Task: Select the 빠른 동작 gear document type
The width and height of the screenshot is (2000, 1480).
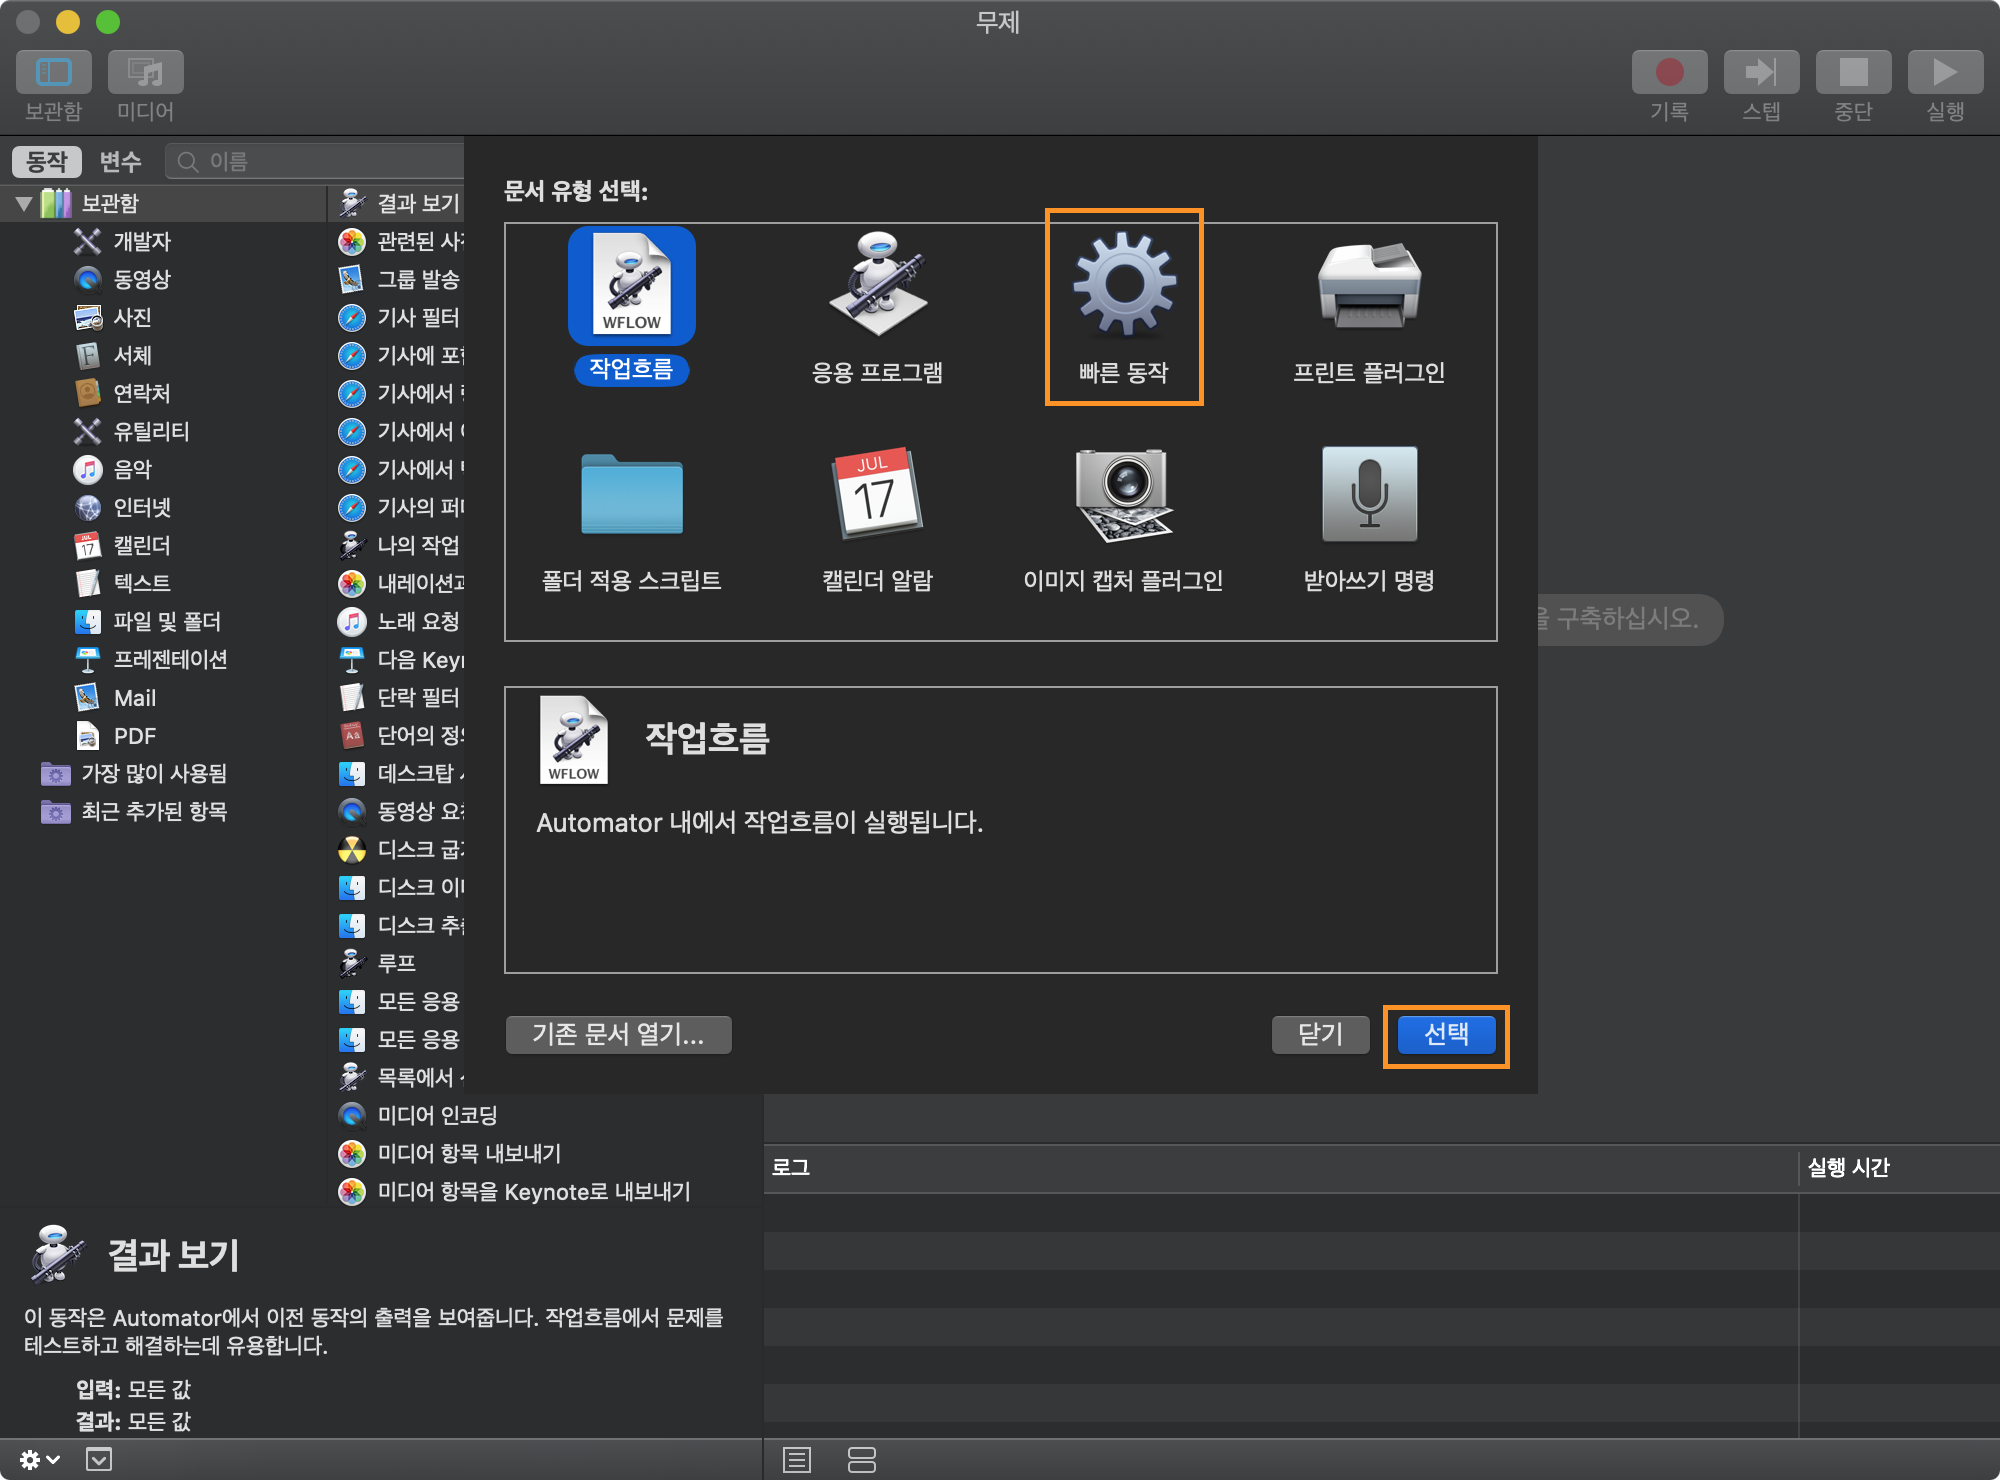Action: pos(1123,286)
